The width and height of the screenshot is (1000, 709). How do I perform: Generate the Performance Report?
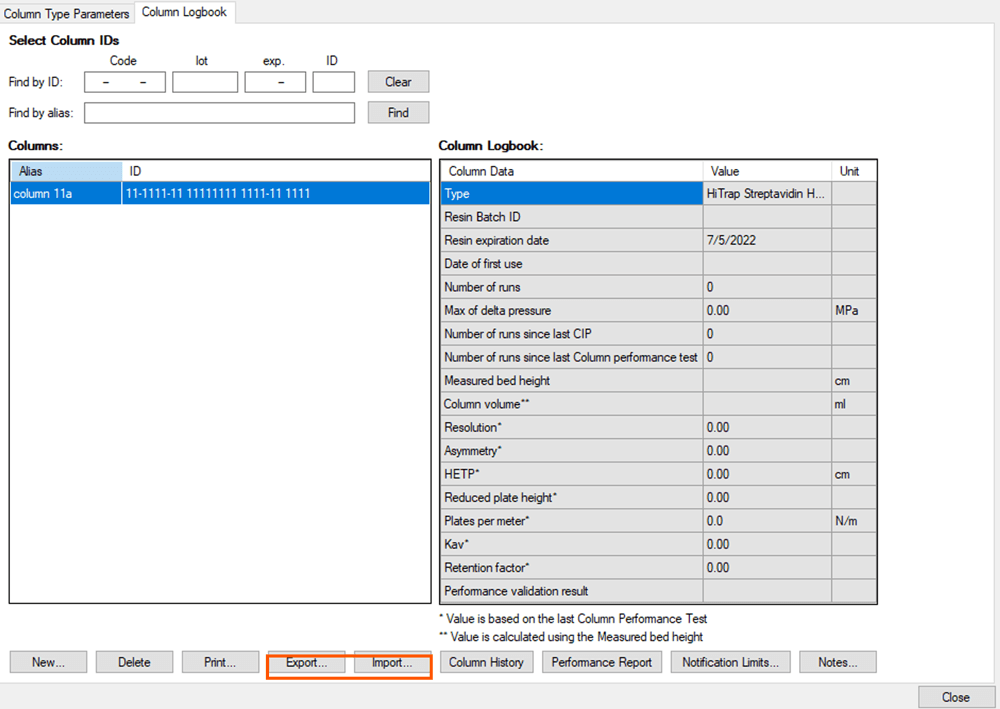[x=601, y=662]
